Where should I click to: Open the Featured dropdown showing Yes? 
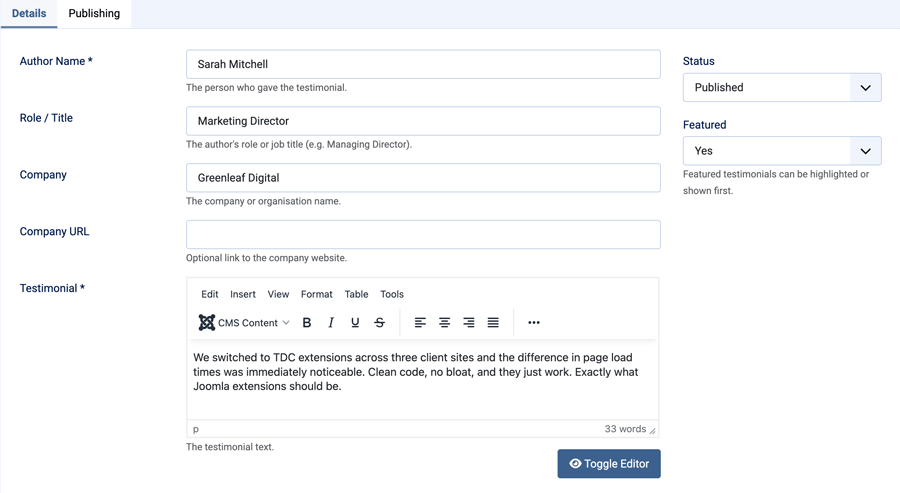click(x=782, y=151)
